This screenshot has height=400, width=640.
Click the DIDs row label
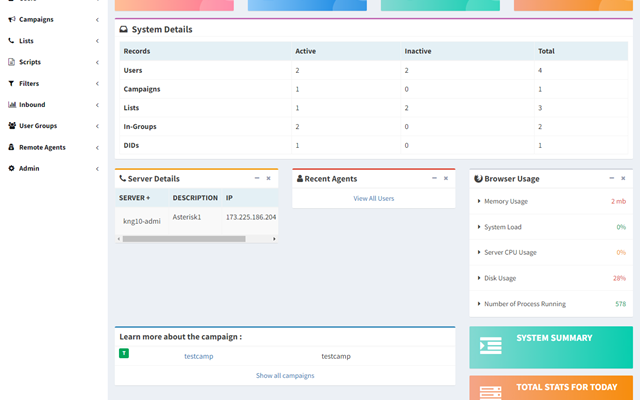pyautogui.click(x=131, y=145)
